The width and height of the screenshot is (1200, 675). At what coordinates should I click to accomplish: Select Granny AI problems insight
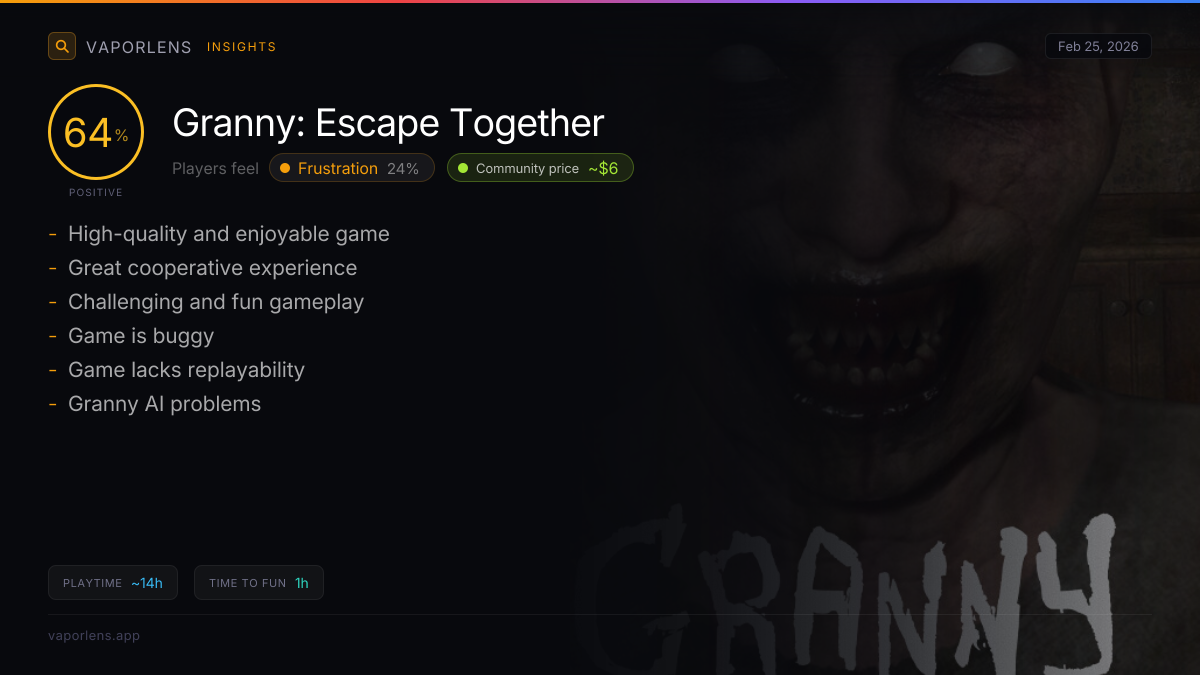[164, 404]
